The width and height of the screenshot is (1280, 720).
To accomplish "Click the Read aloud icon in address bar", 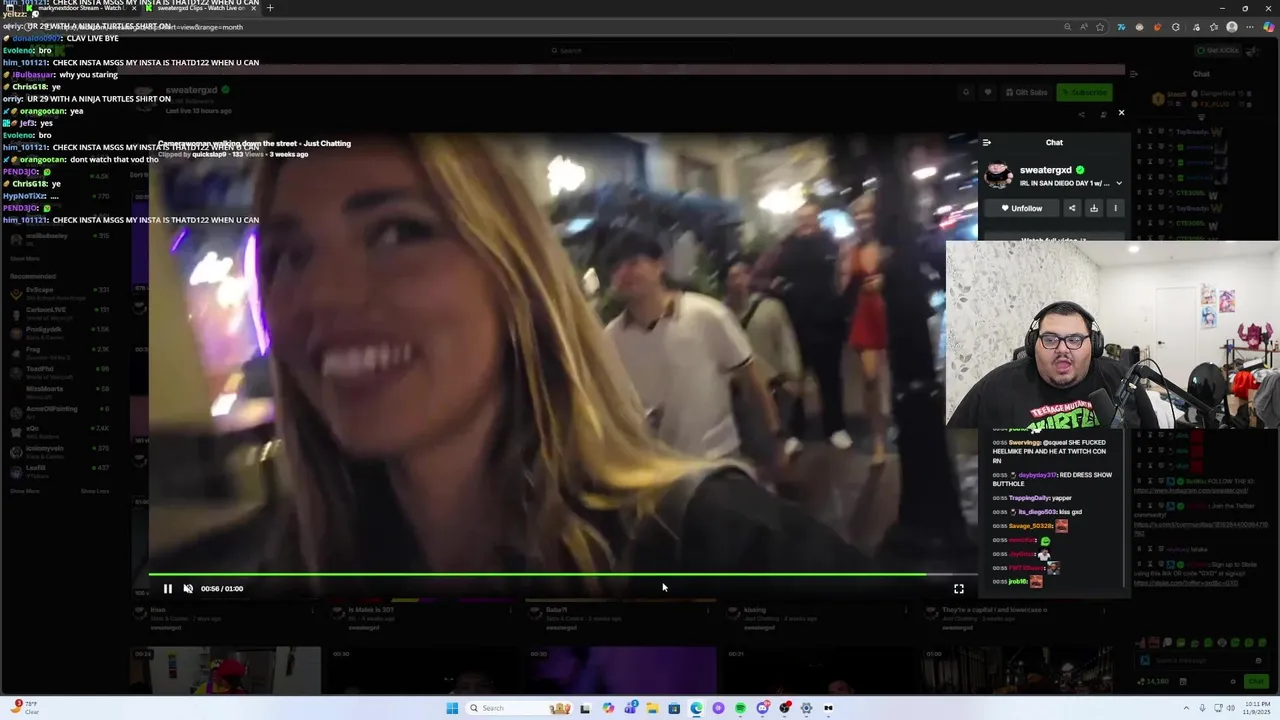I will coord(1084,27).
